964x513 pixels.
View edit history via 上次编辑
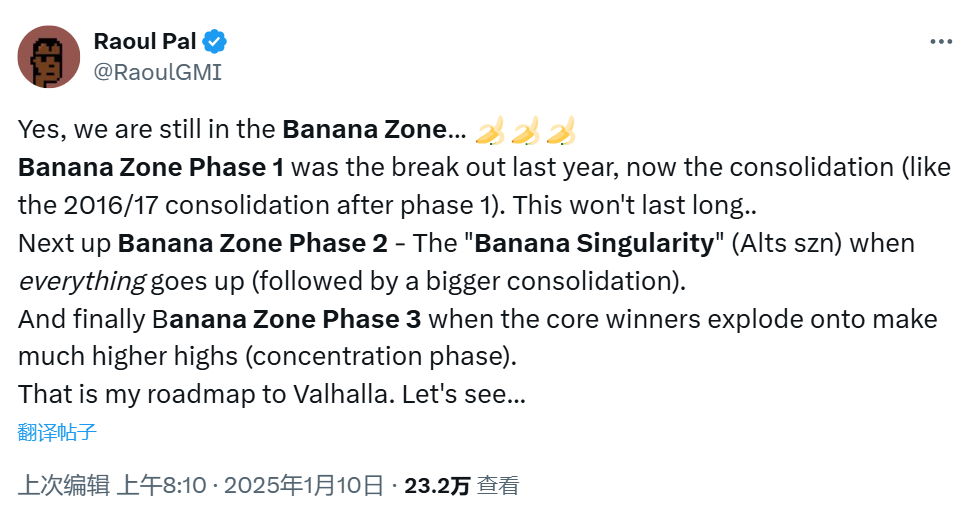click(63, 486)
